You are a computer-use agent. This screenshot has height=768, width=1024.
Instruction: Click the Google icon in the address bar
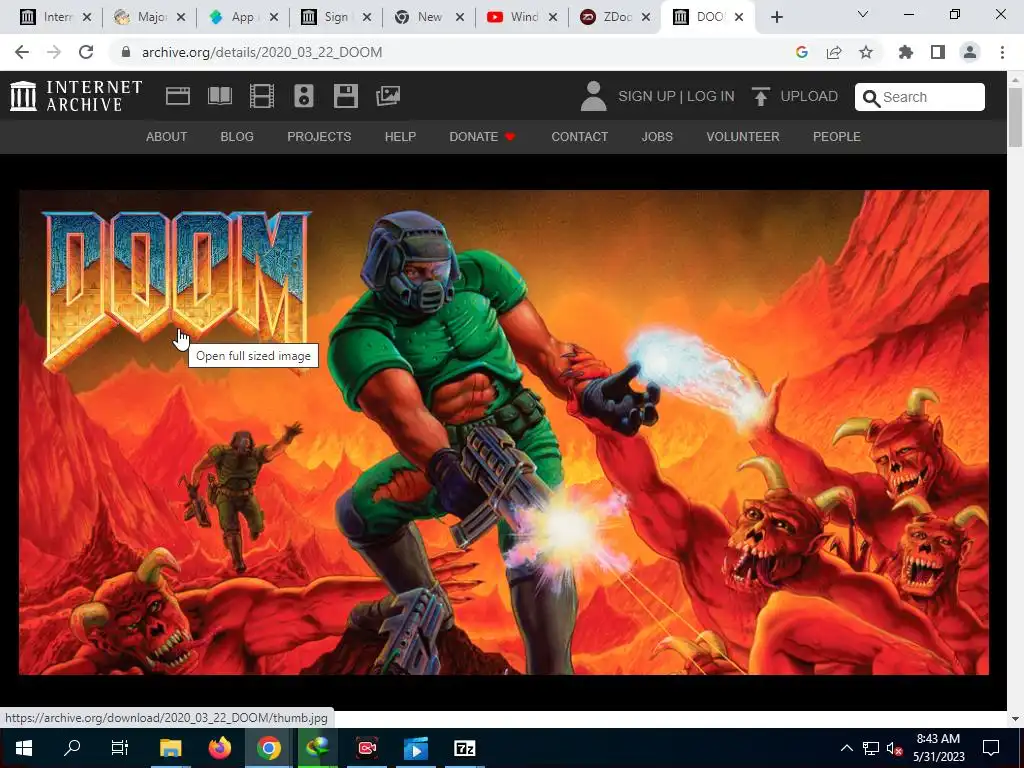(x=802, y=52)
